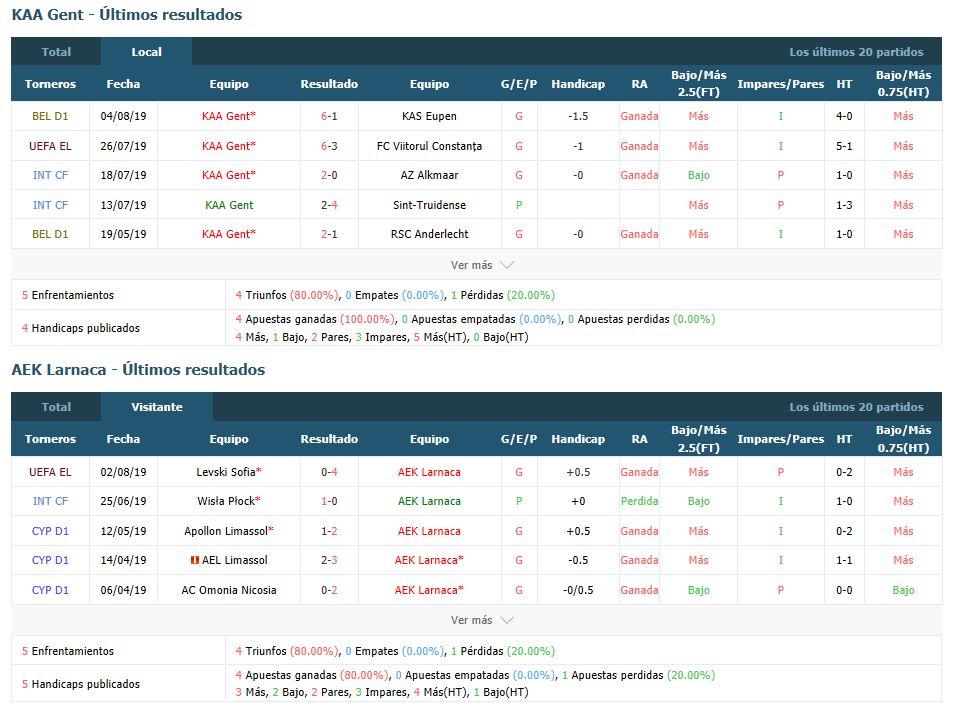
Task: Click INT CF tournament in the 25/06/19 row
Action: point(50,501)
